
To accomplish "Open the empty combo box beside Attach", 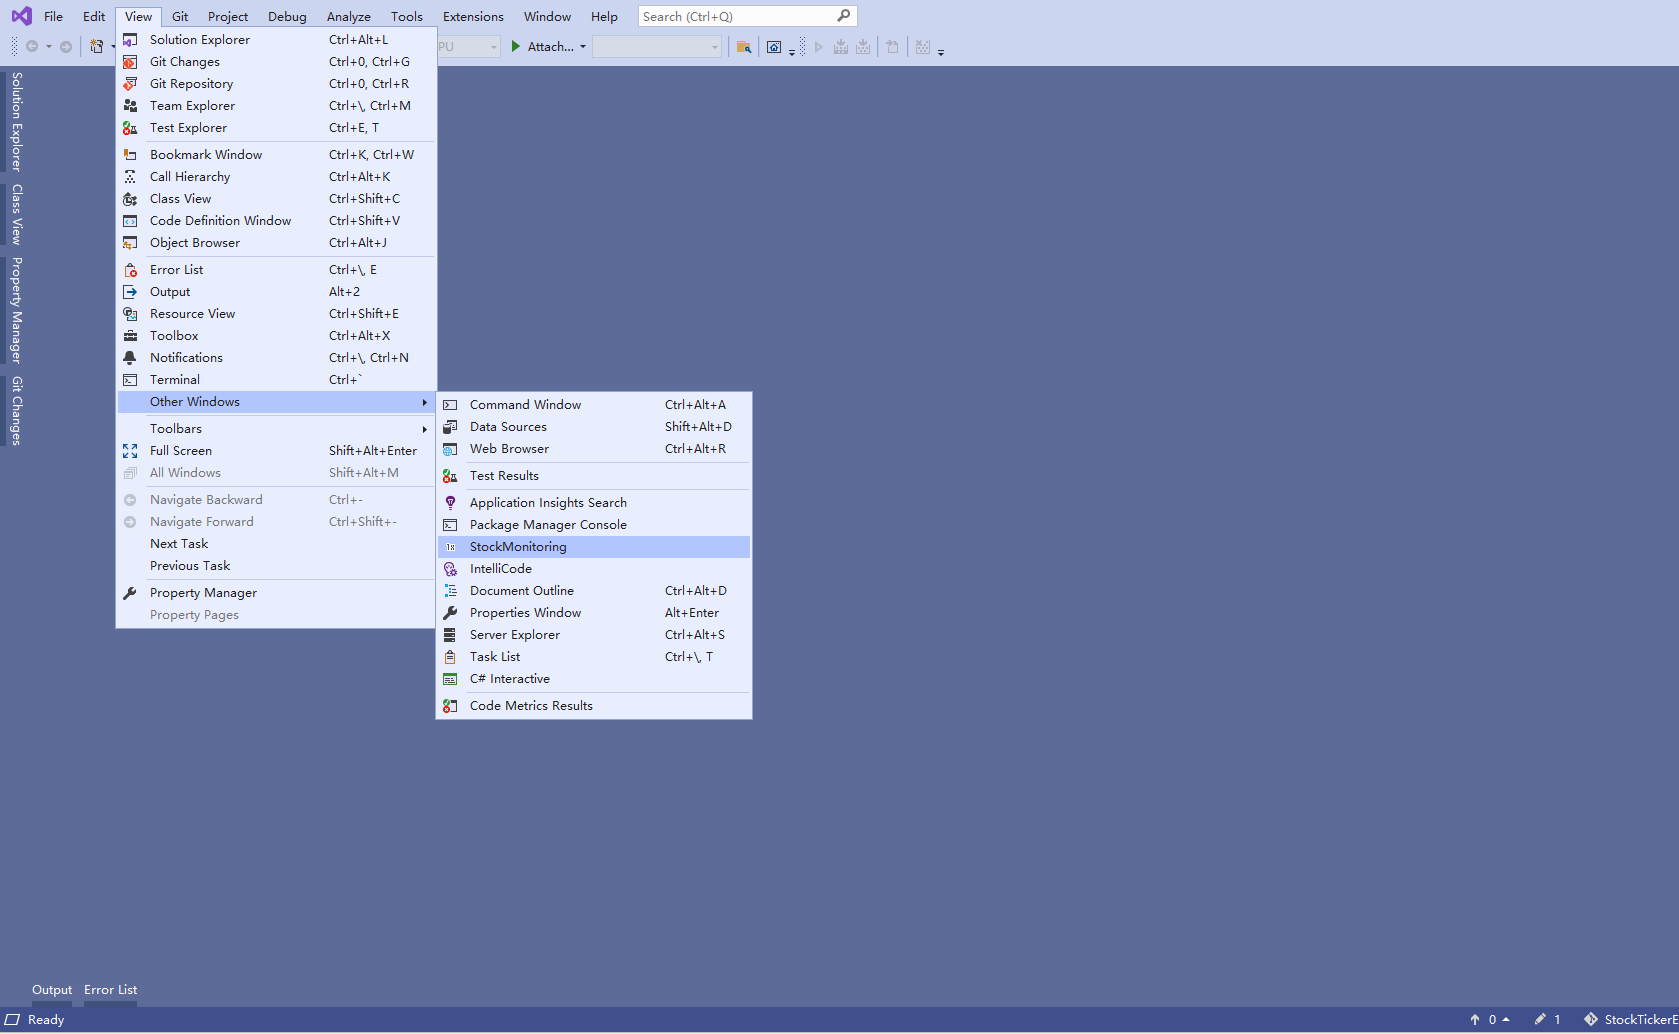I will pyautogui.click(x=656, y=47).
